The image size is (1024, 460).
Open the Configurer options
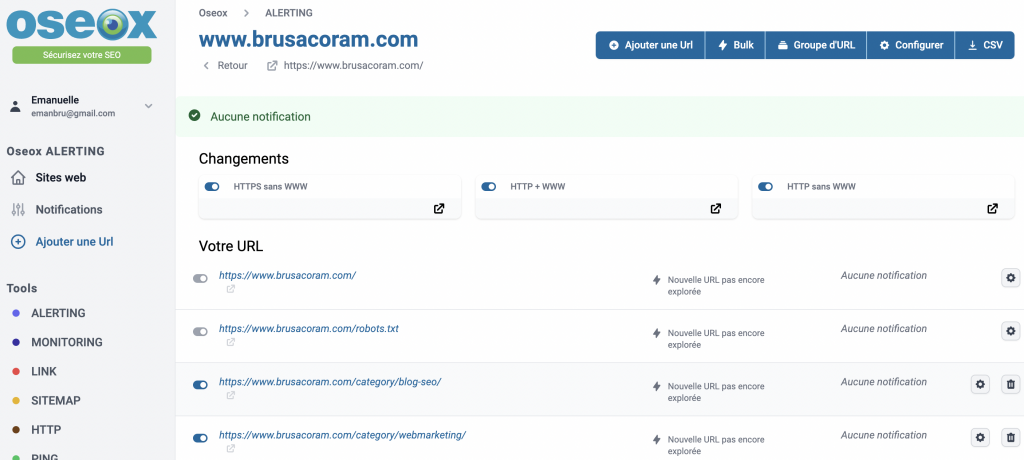coord(910,45)
